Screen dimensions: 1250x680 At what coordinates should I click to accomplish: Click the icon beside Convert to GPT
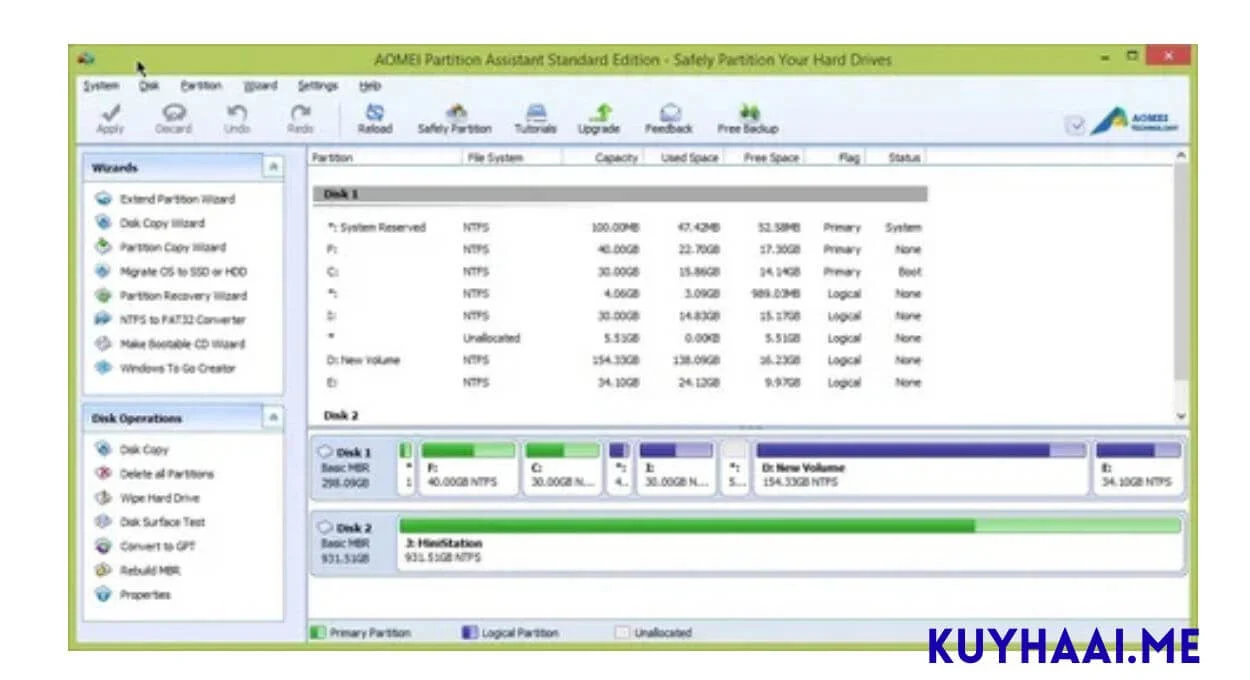tap(103, 546)
